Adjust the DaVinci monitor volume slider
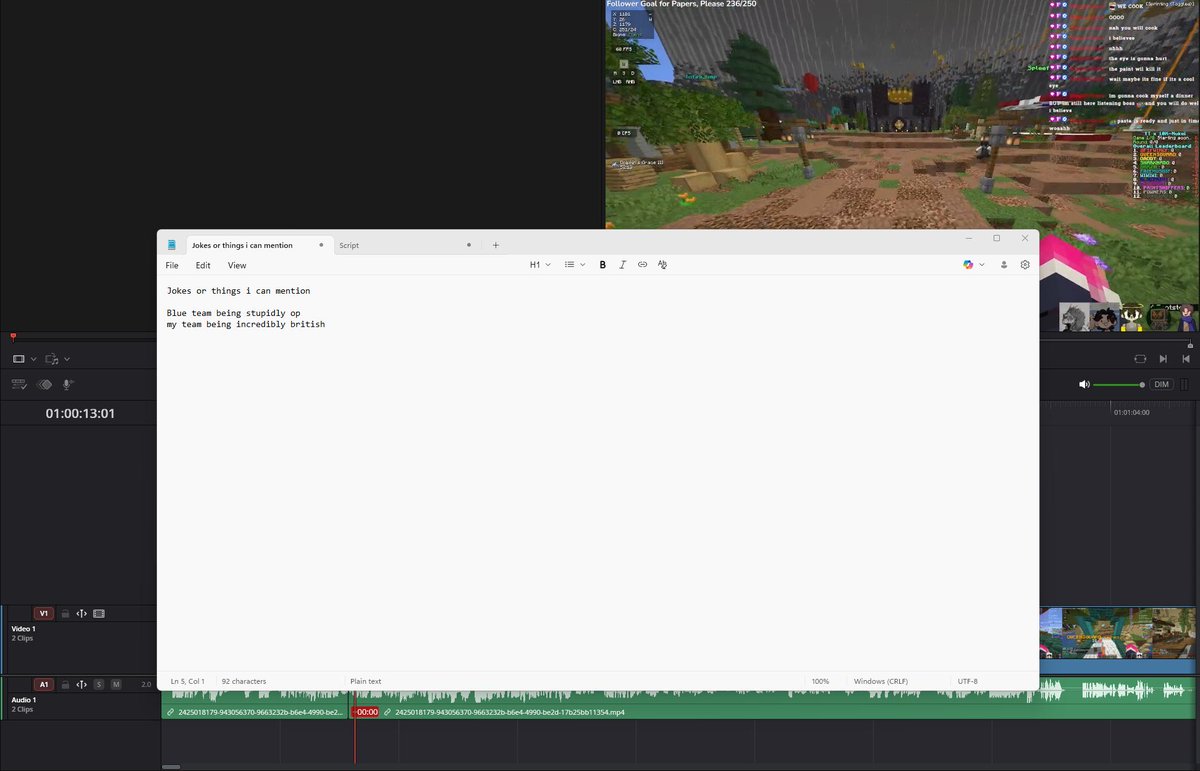This screenshot has width=1200, height=771. 1119,384
